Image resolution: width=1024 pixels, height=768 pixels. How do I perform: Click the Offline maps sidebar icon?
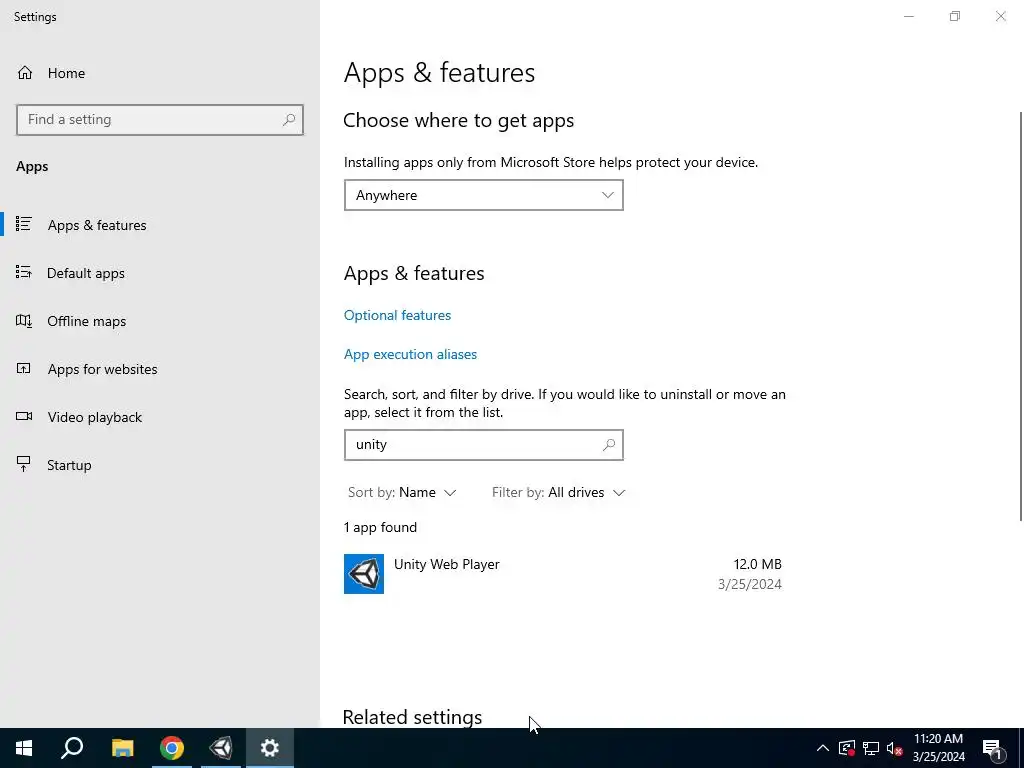[x=24, y=321]
